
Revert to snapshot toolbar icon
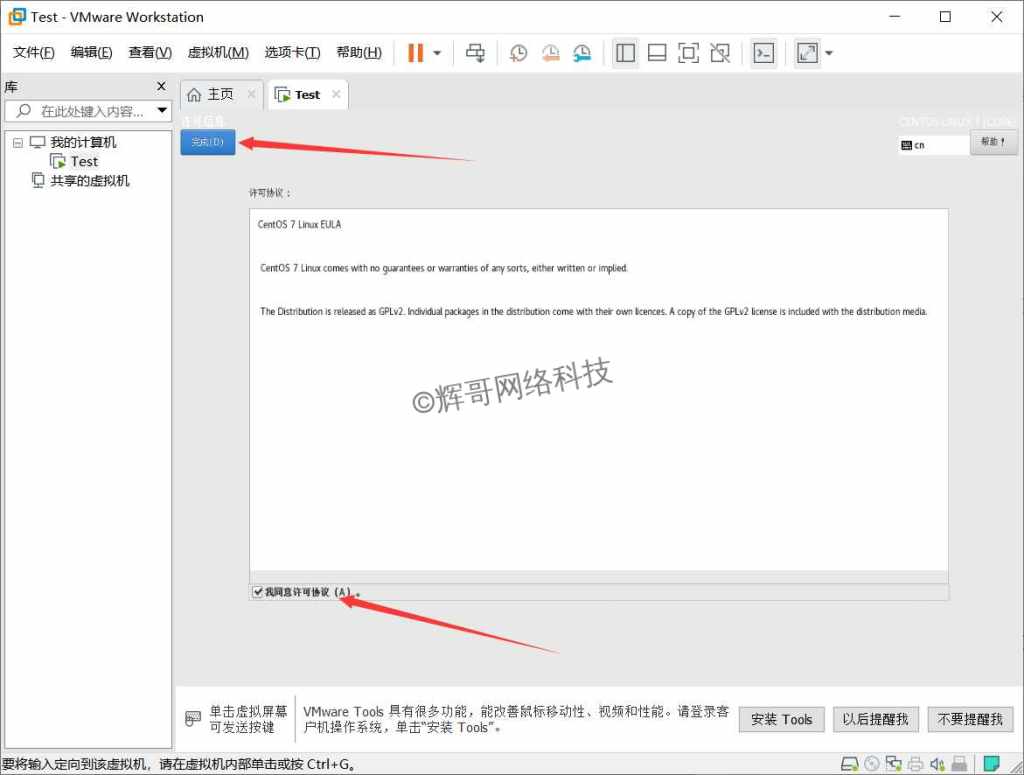click(551, 53)
